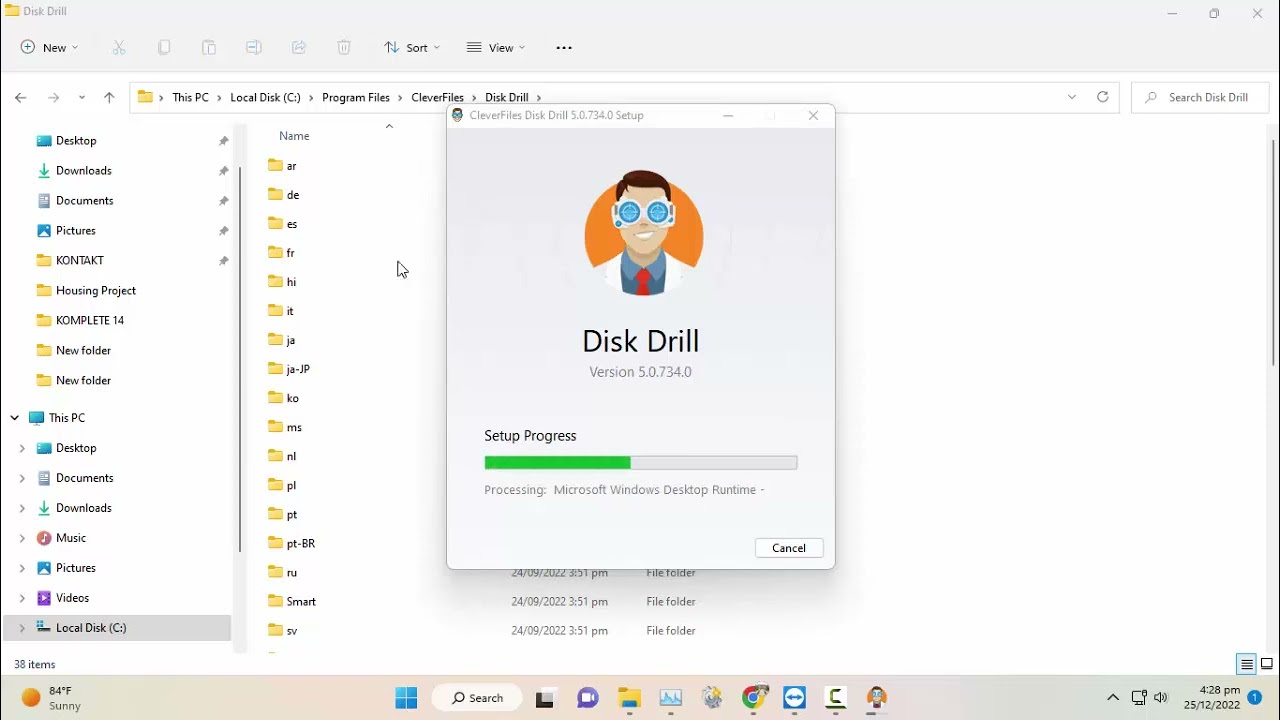This screenshot has height=720, width=1280.
Task: Expand Music under This PC
Action: pyautogui.click(x=22, y=538)
